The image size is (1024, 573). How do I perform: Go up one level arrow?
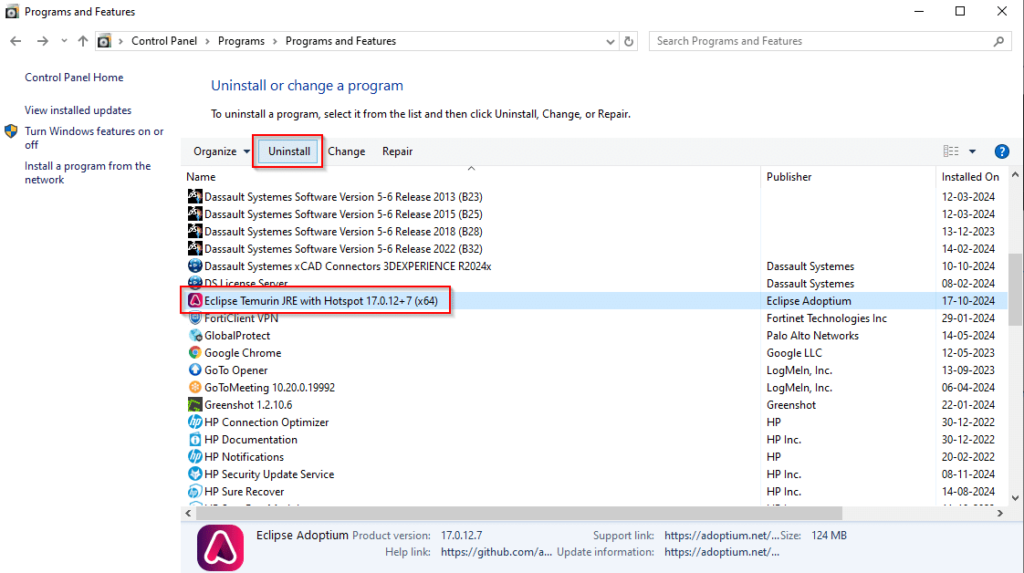tap(83, 41)
